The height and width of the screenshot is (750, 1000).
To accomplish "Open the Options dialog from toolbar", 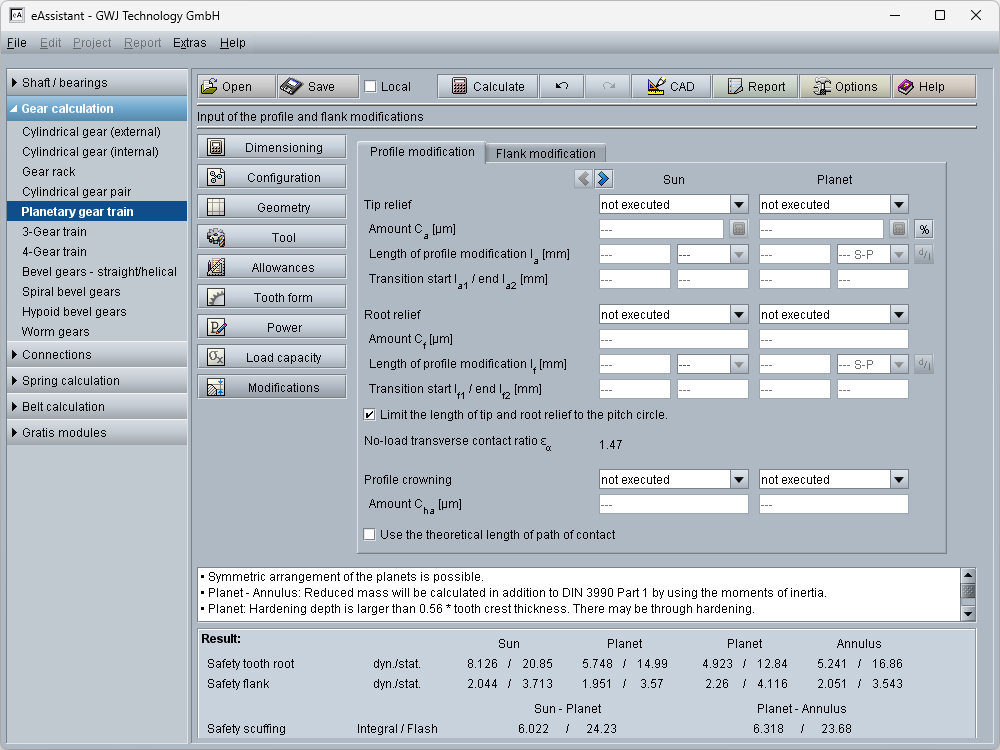I will pyautogui.click(x=845, y=87).
